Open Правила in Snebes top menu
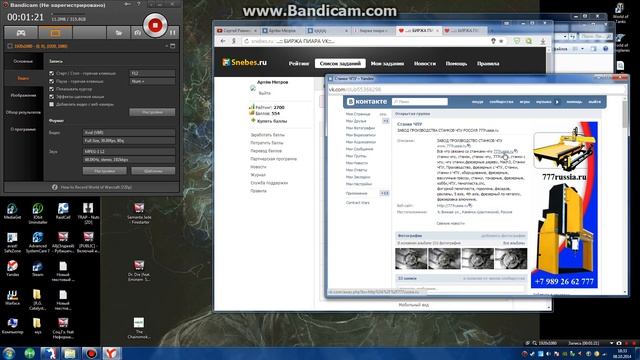 (x=488, y=64)
